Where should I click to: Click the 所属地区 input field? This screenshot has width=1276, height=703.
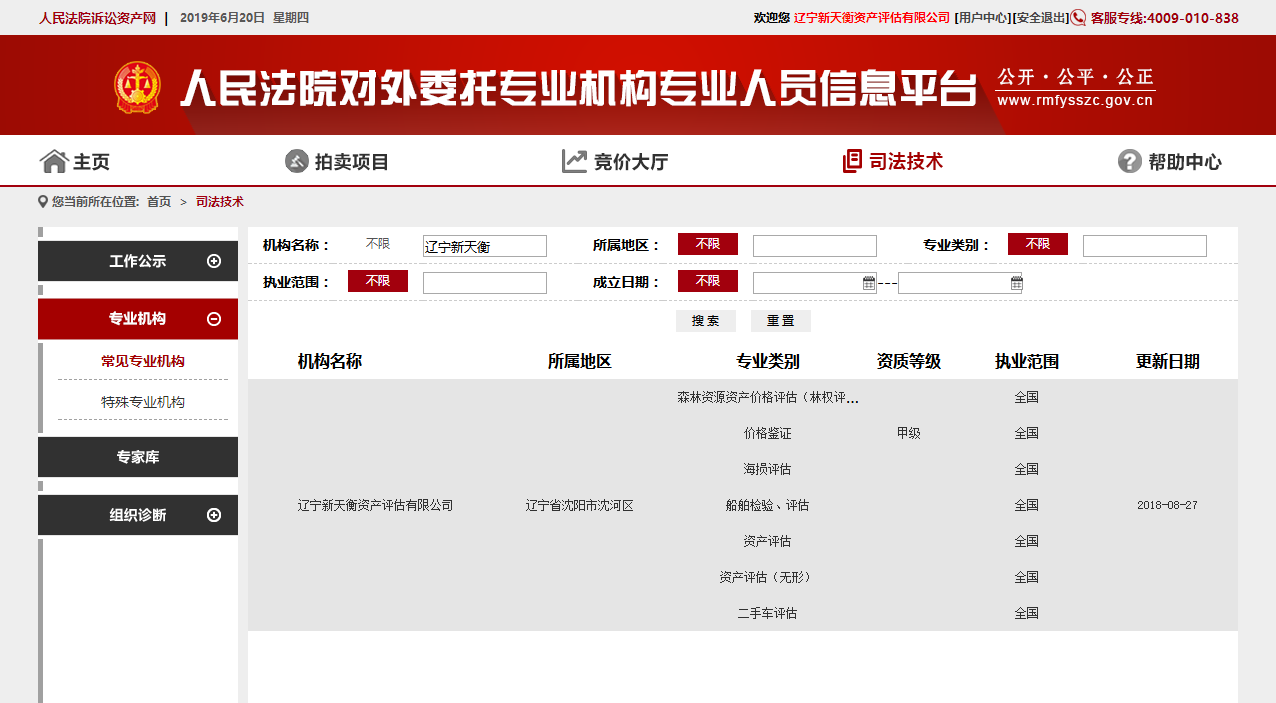(x=815, y=246)
